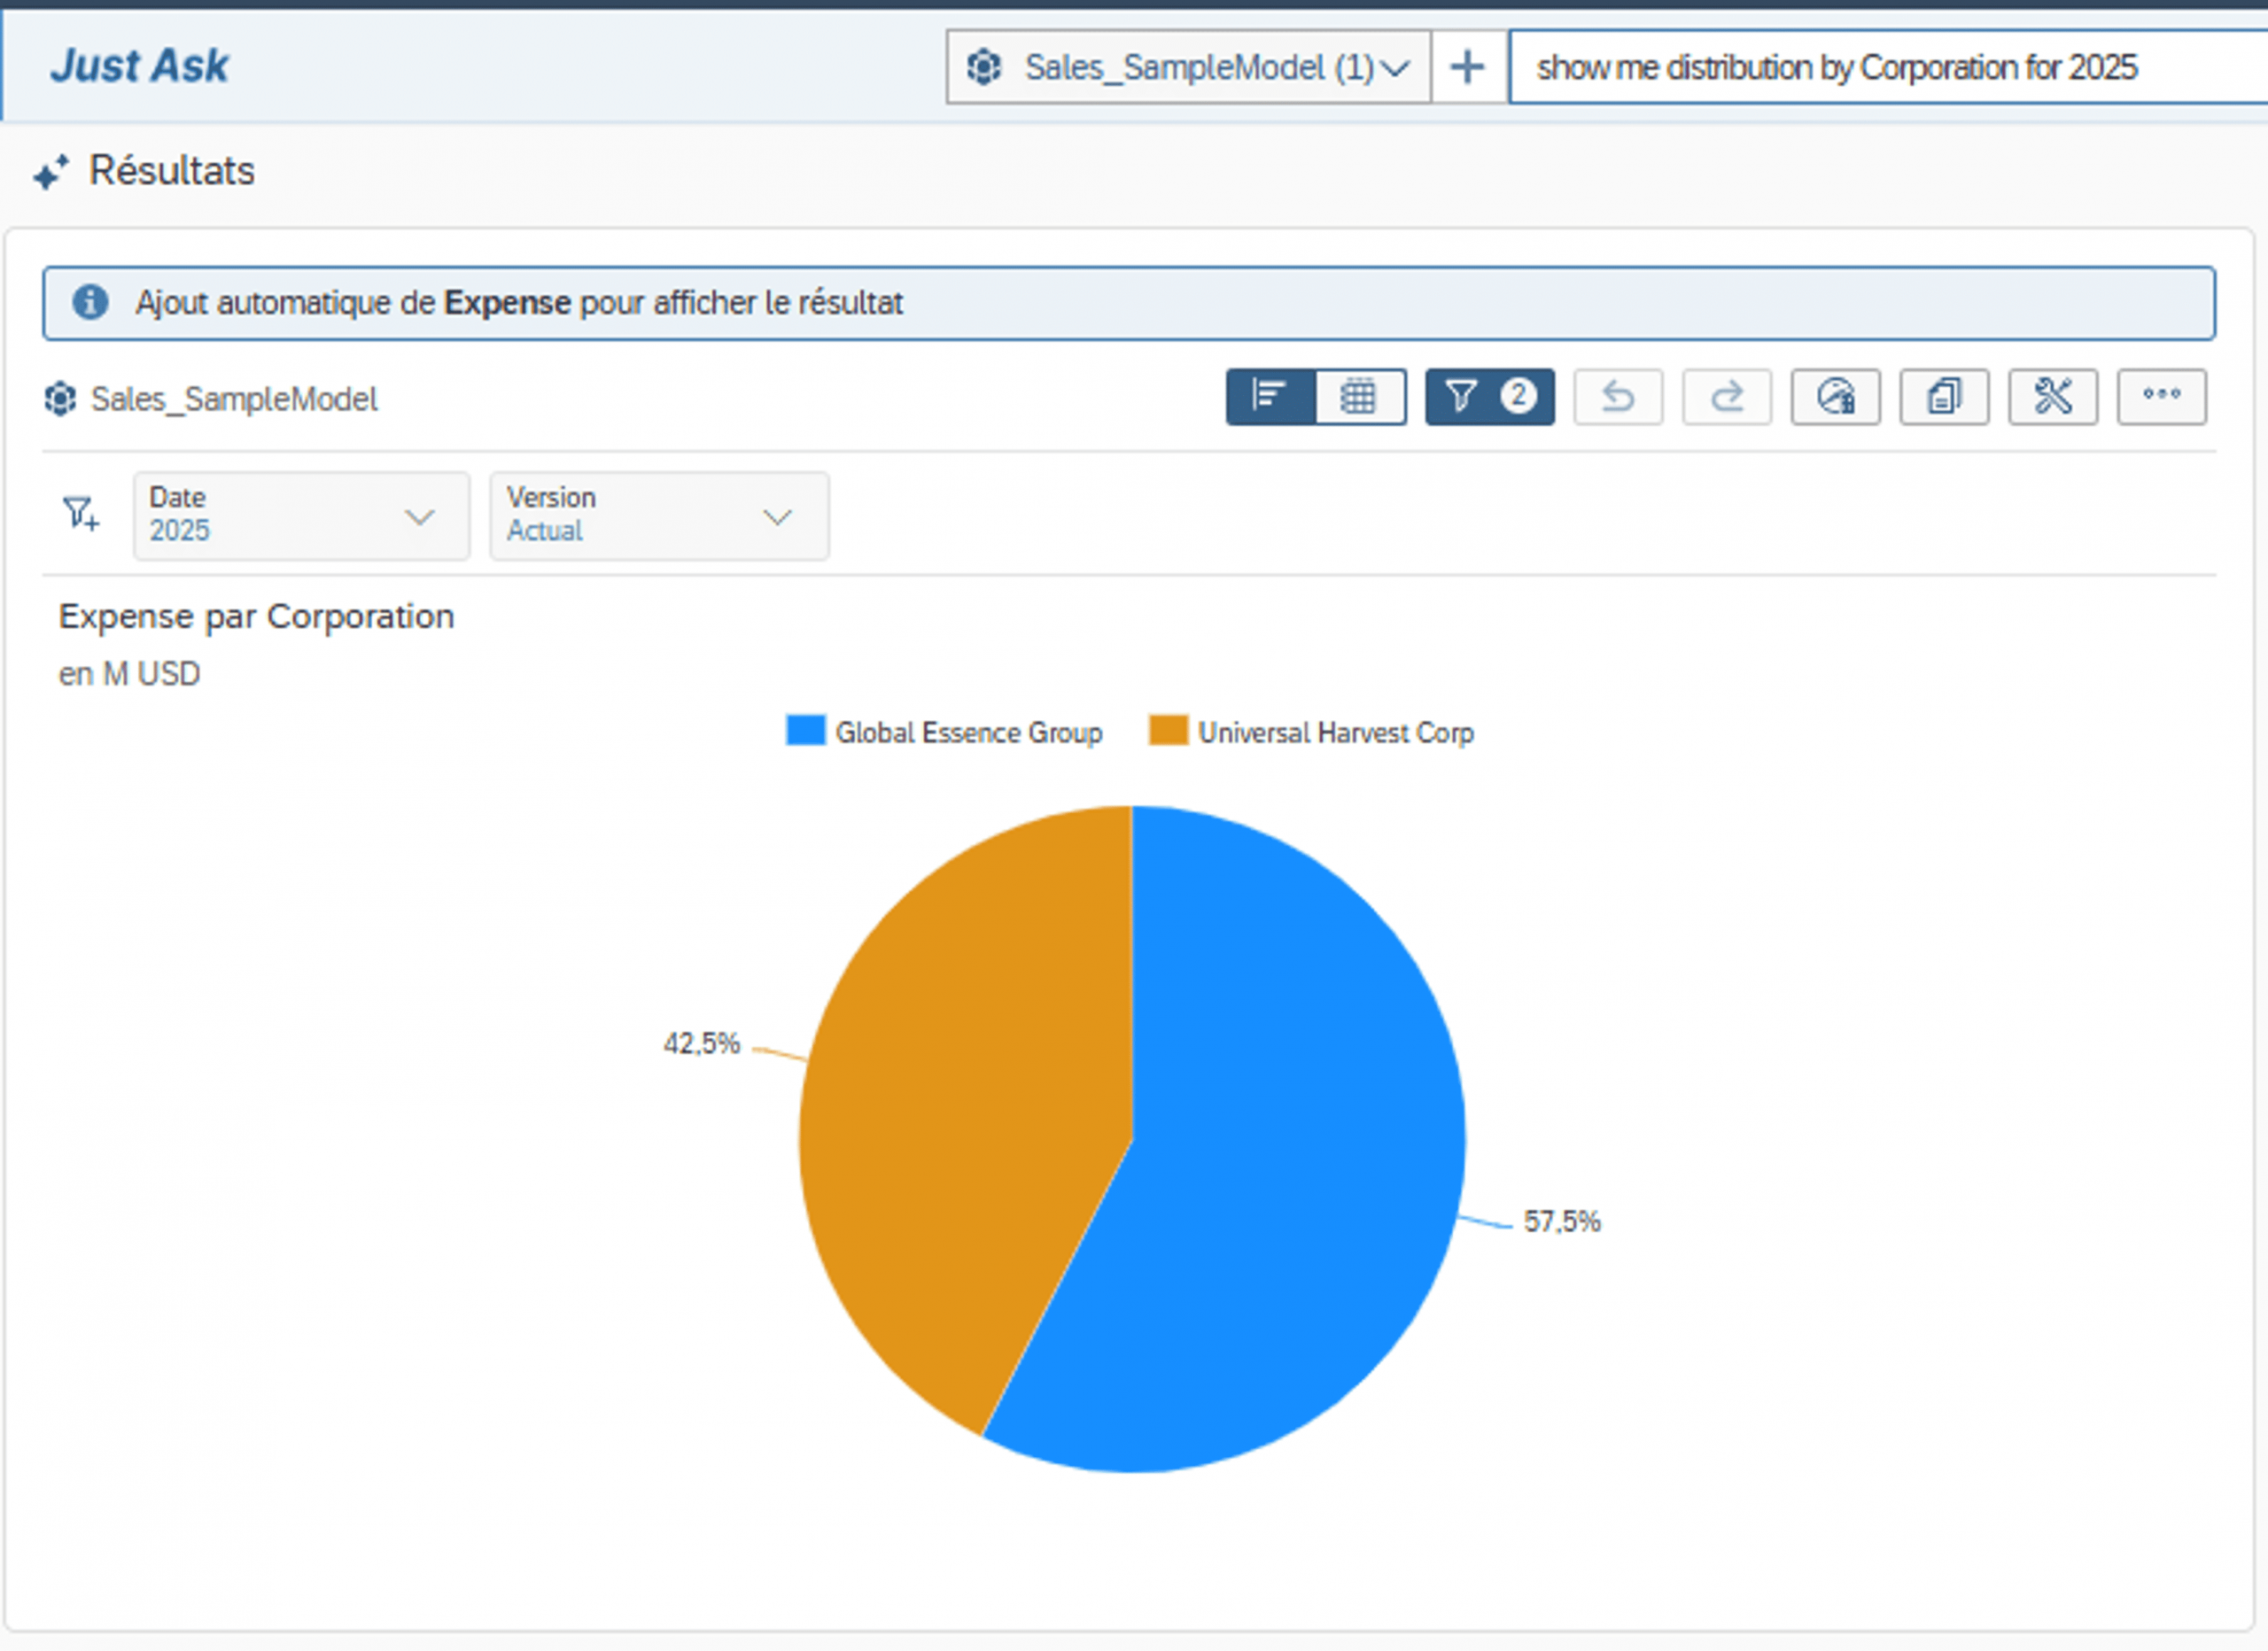The width and height of the screenshot is (2268, 1651).
Task: Open the wrench and scissors tools icon
Action: click(2052, 397)
